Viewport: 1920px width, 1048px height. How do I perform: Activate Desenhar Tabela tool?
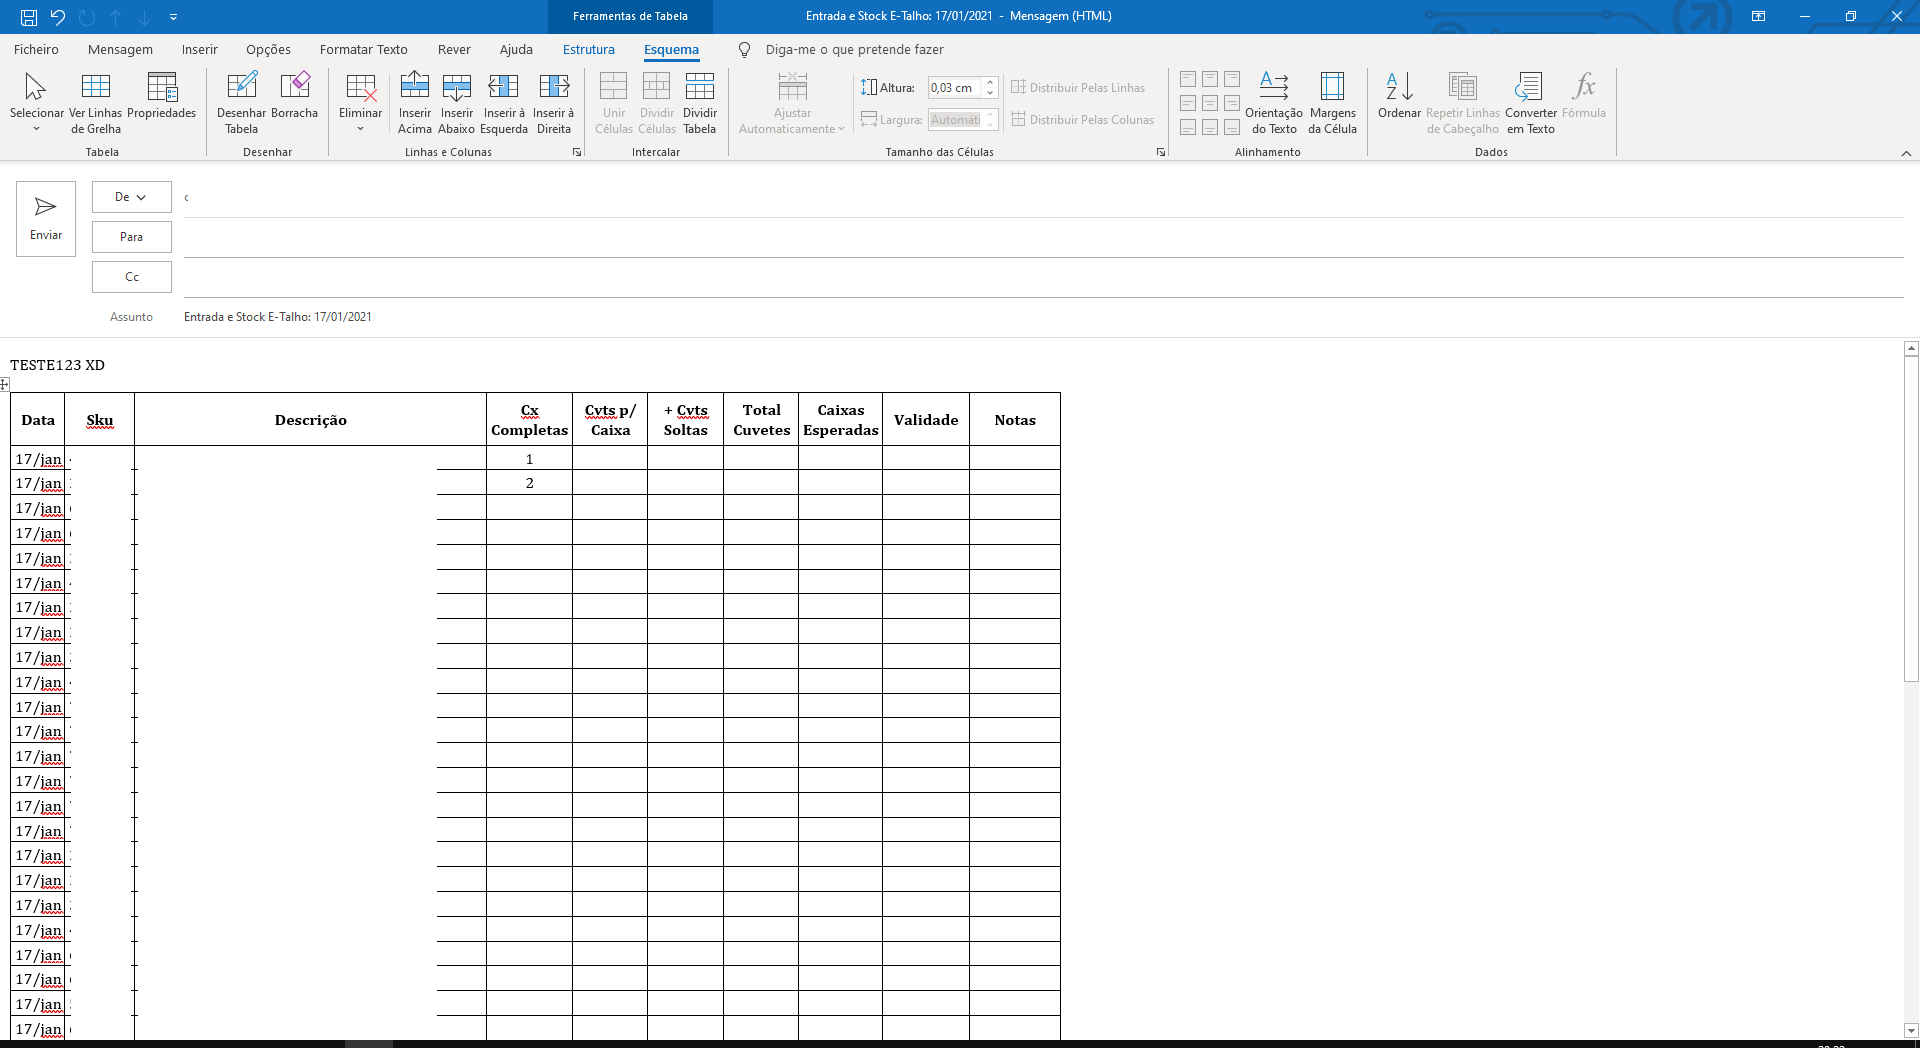coord(241,103)
